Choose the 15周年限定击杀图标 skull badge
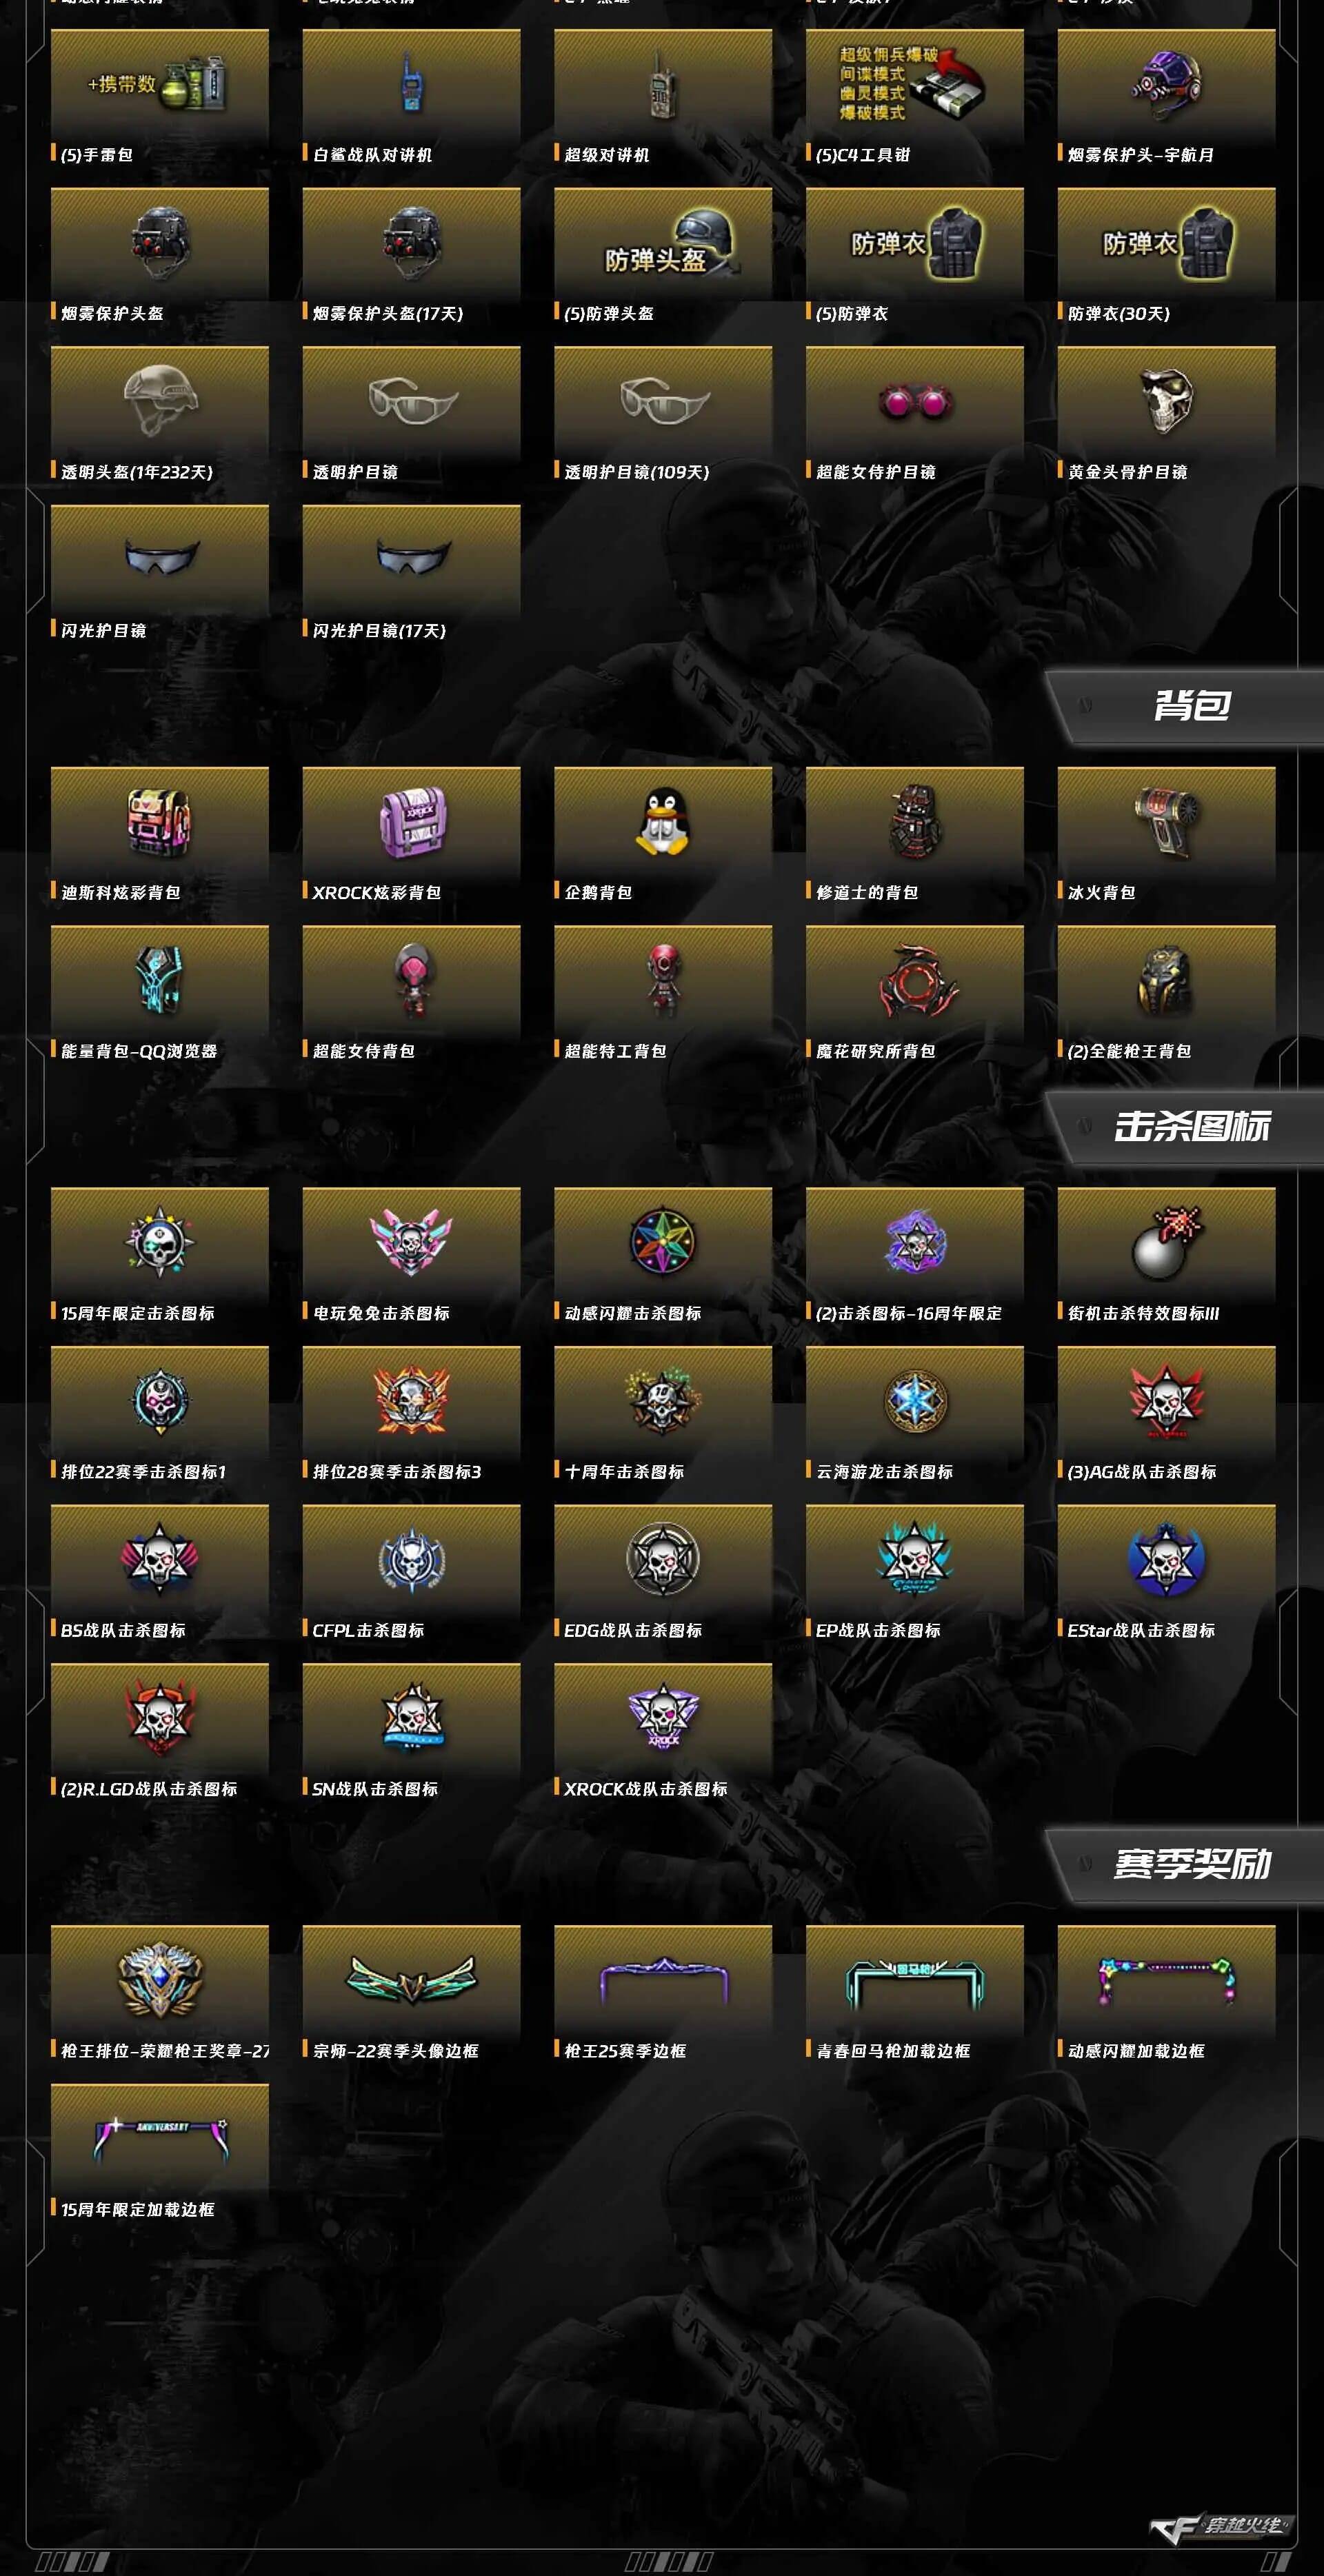This screenshot has height=2576, width=1324. [159, 1242]
